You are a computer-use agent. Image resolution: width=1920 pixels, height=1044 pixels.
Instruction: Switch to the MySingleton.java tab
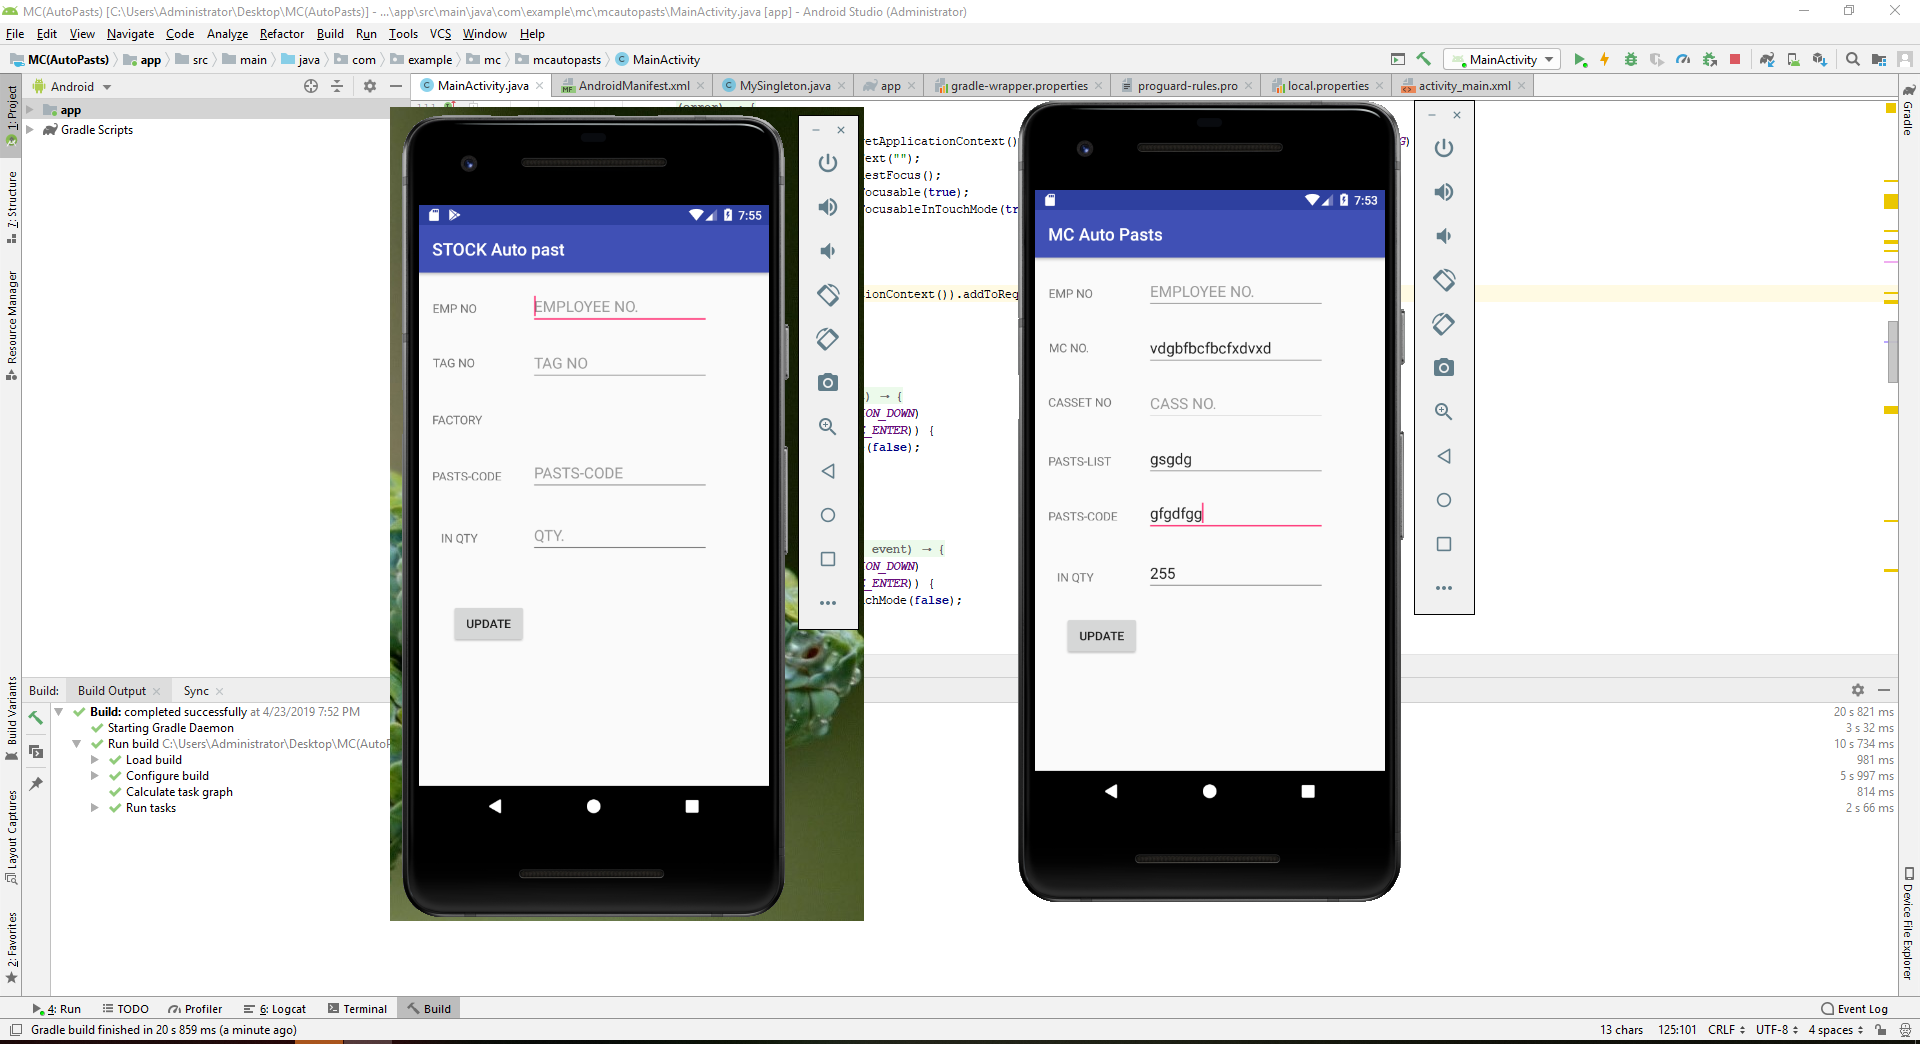[x=784, y=86]
